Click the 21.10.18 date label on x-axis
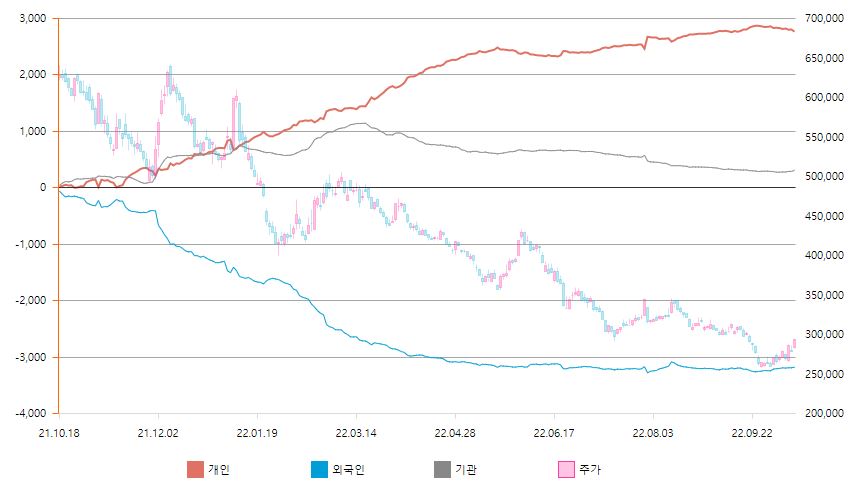This screenshot has width=859, height=496. 58,432
